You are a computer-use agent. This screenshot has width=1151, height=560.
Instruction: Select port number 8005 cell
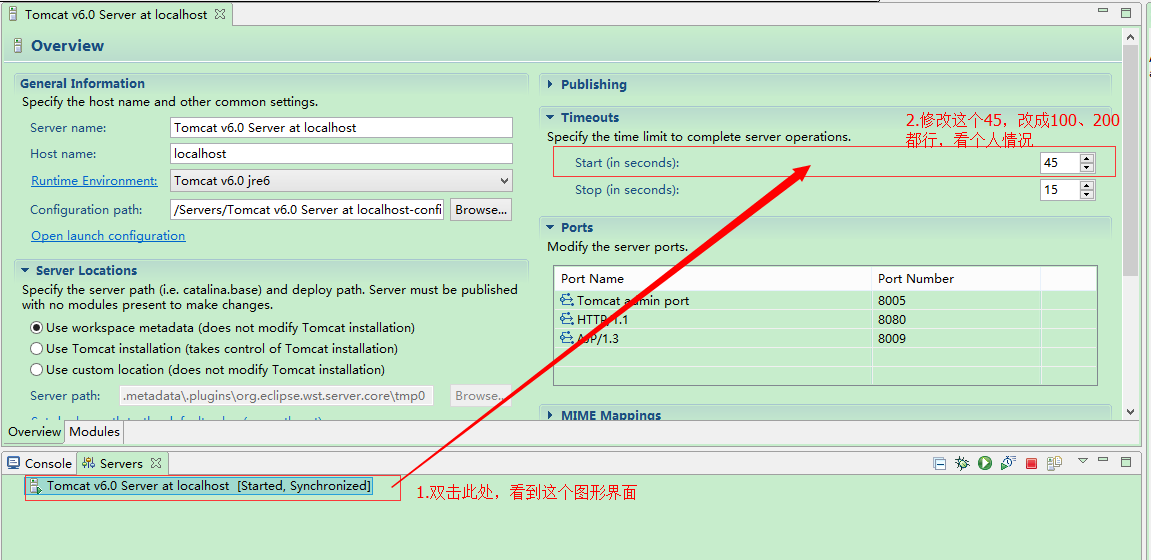[956, 300]
